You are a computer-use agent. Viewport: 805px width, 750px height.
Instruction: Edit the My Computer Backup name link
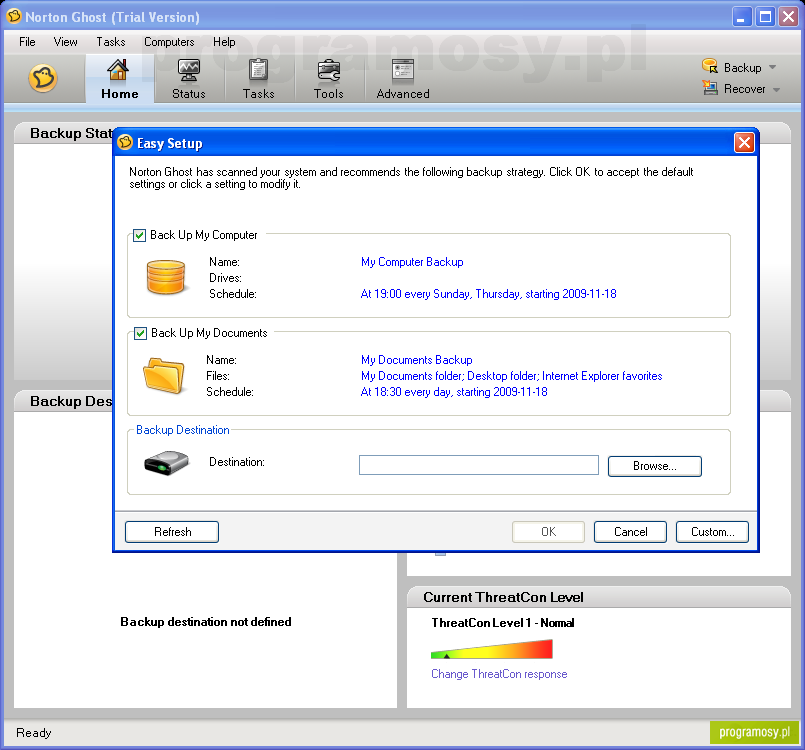tap(412, 262)
